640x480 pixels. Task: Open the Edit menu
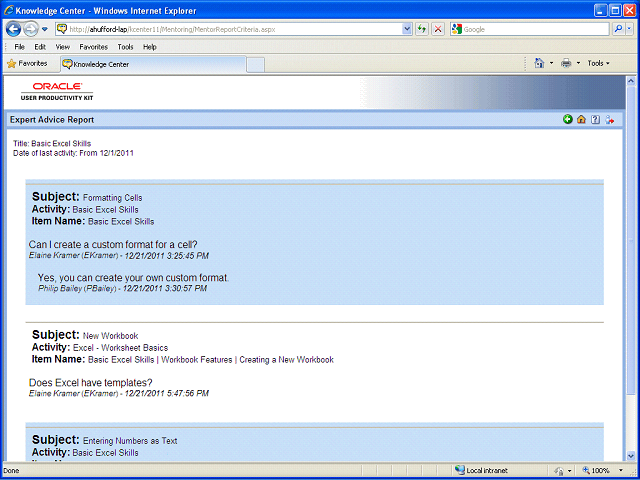(x=40, y=47)
